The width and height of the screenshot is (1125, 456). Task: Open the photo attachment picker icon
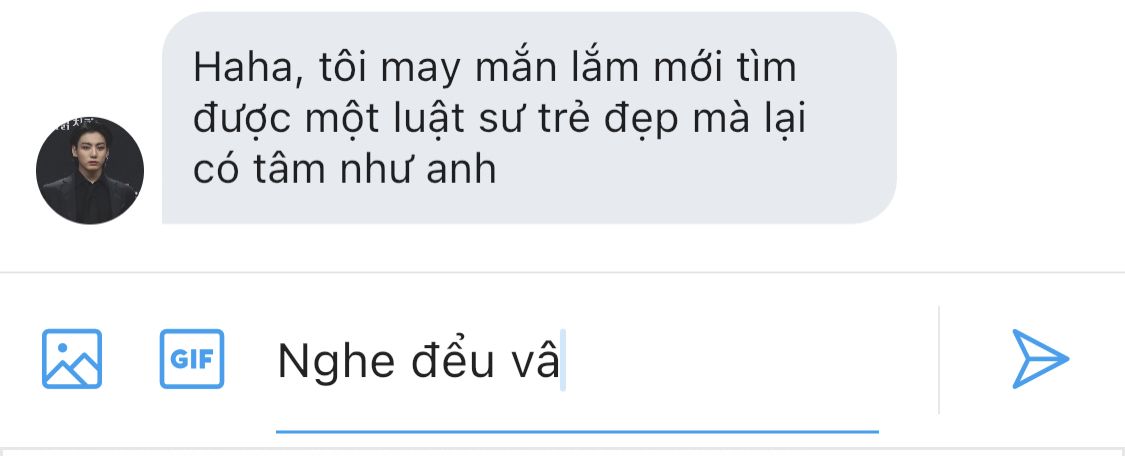click(72, 358)
